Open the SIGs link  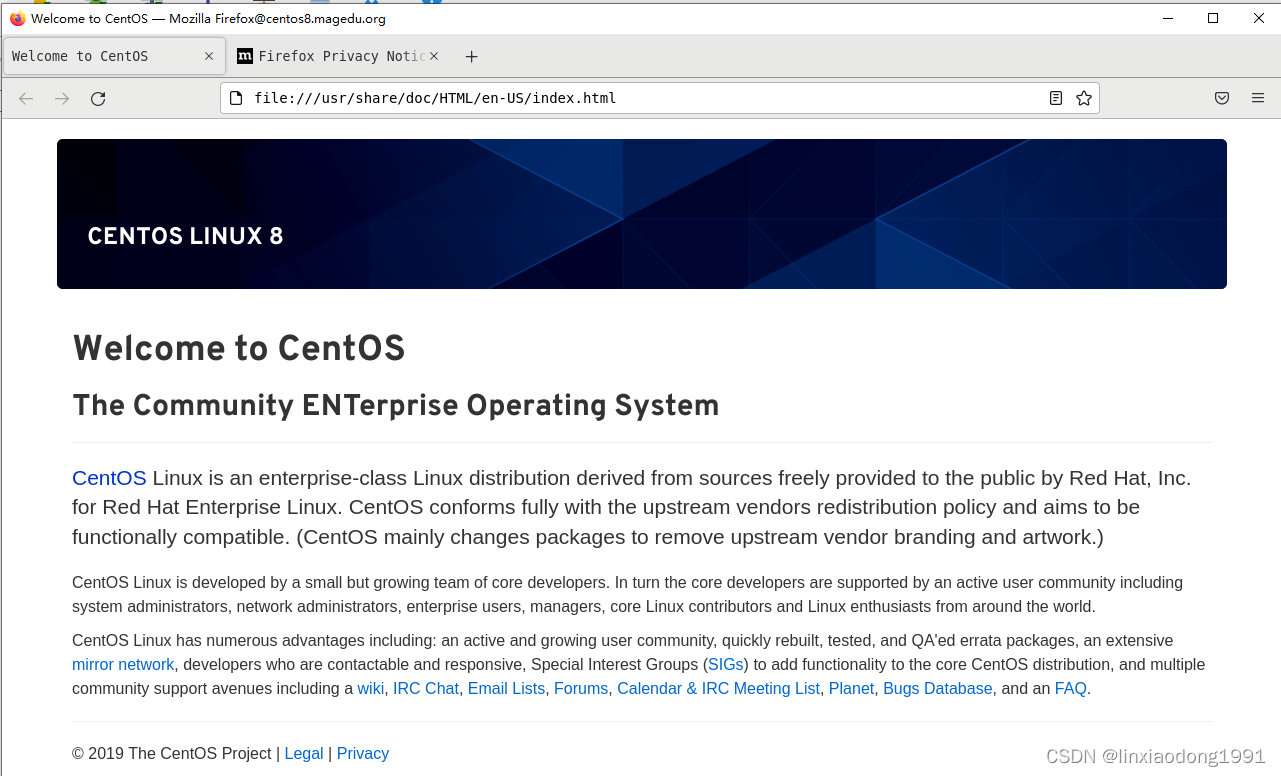click(x=726, y=664)
